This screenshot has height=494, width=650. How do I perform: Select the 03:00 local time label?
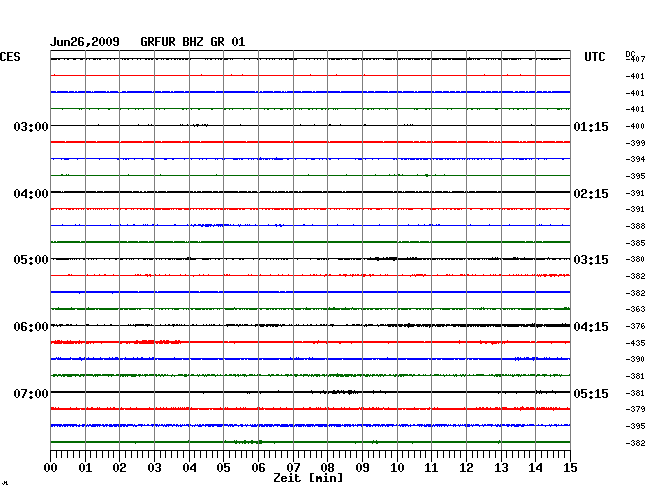pos(31,126)
